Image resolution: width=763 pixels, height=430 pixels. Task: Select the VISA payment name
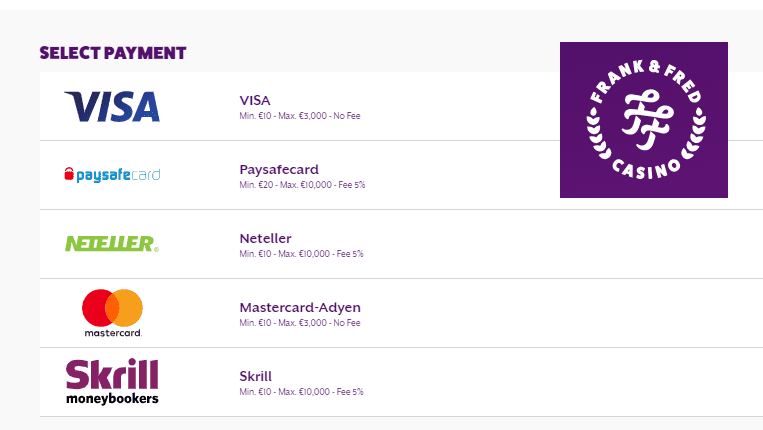tap(255, 100)
